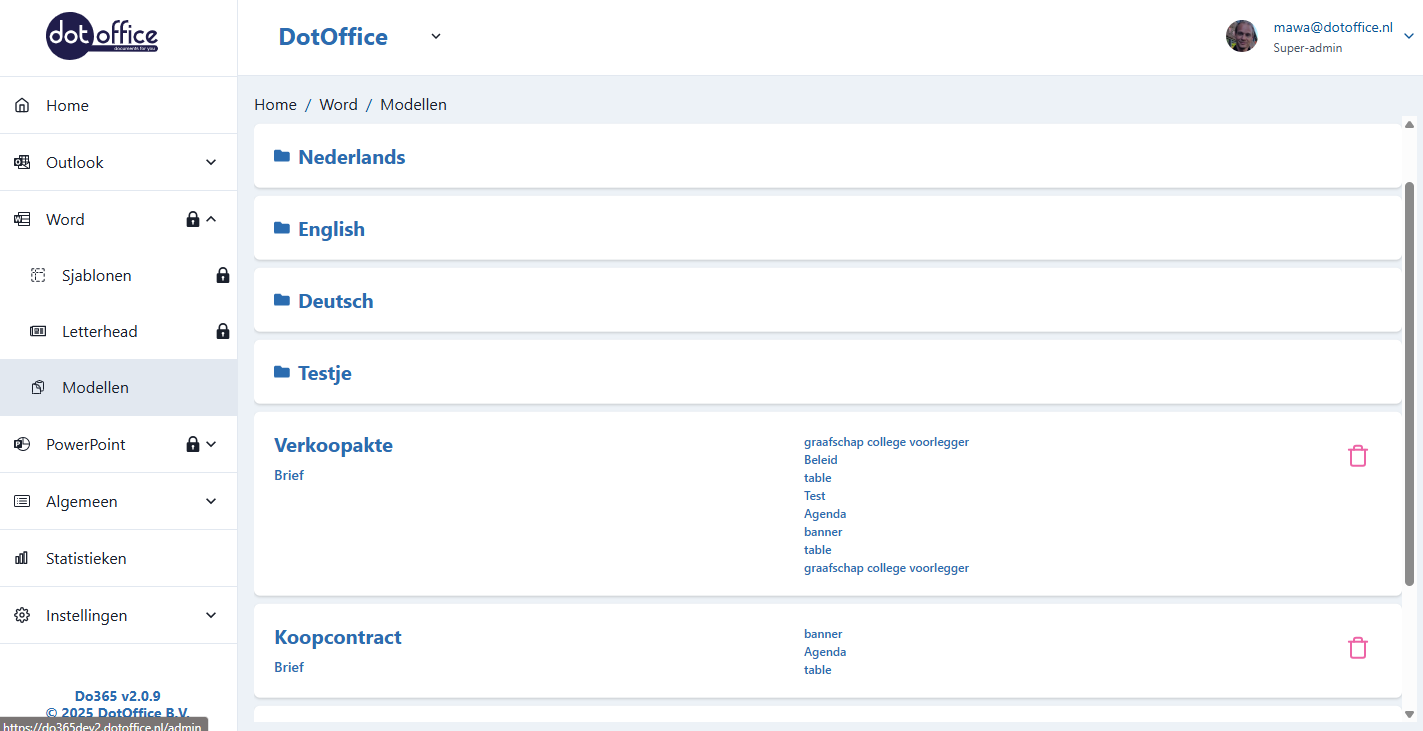This screenshot has height=731, width=1423.
Task: Expand the Instellingen menu chevron
Action: [x=211, y=616]
